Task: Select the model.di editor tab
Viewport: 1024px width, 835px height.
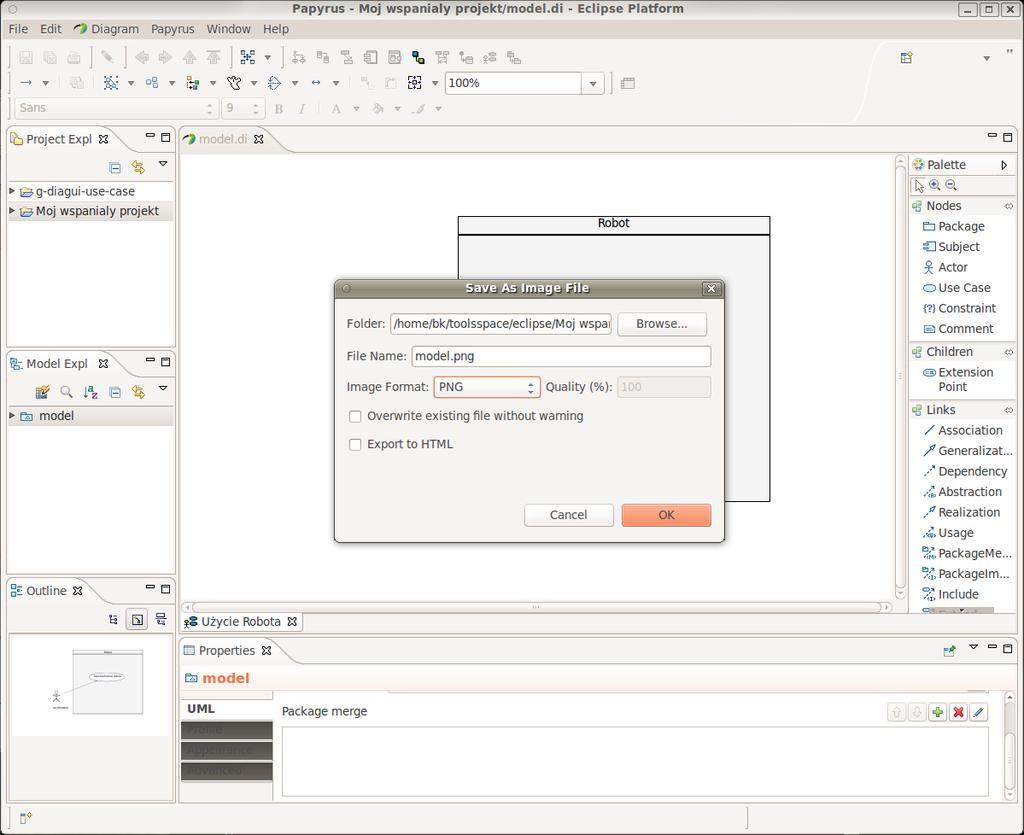Action: [x=223, y=139]
